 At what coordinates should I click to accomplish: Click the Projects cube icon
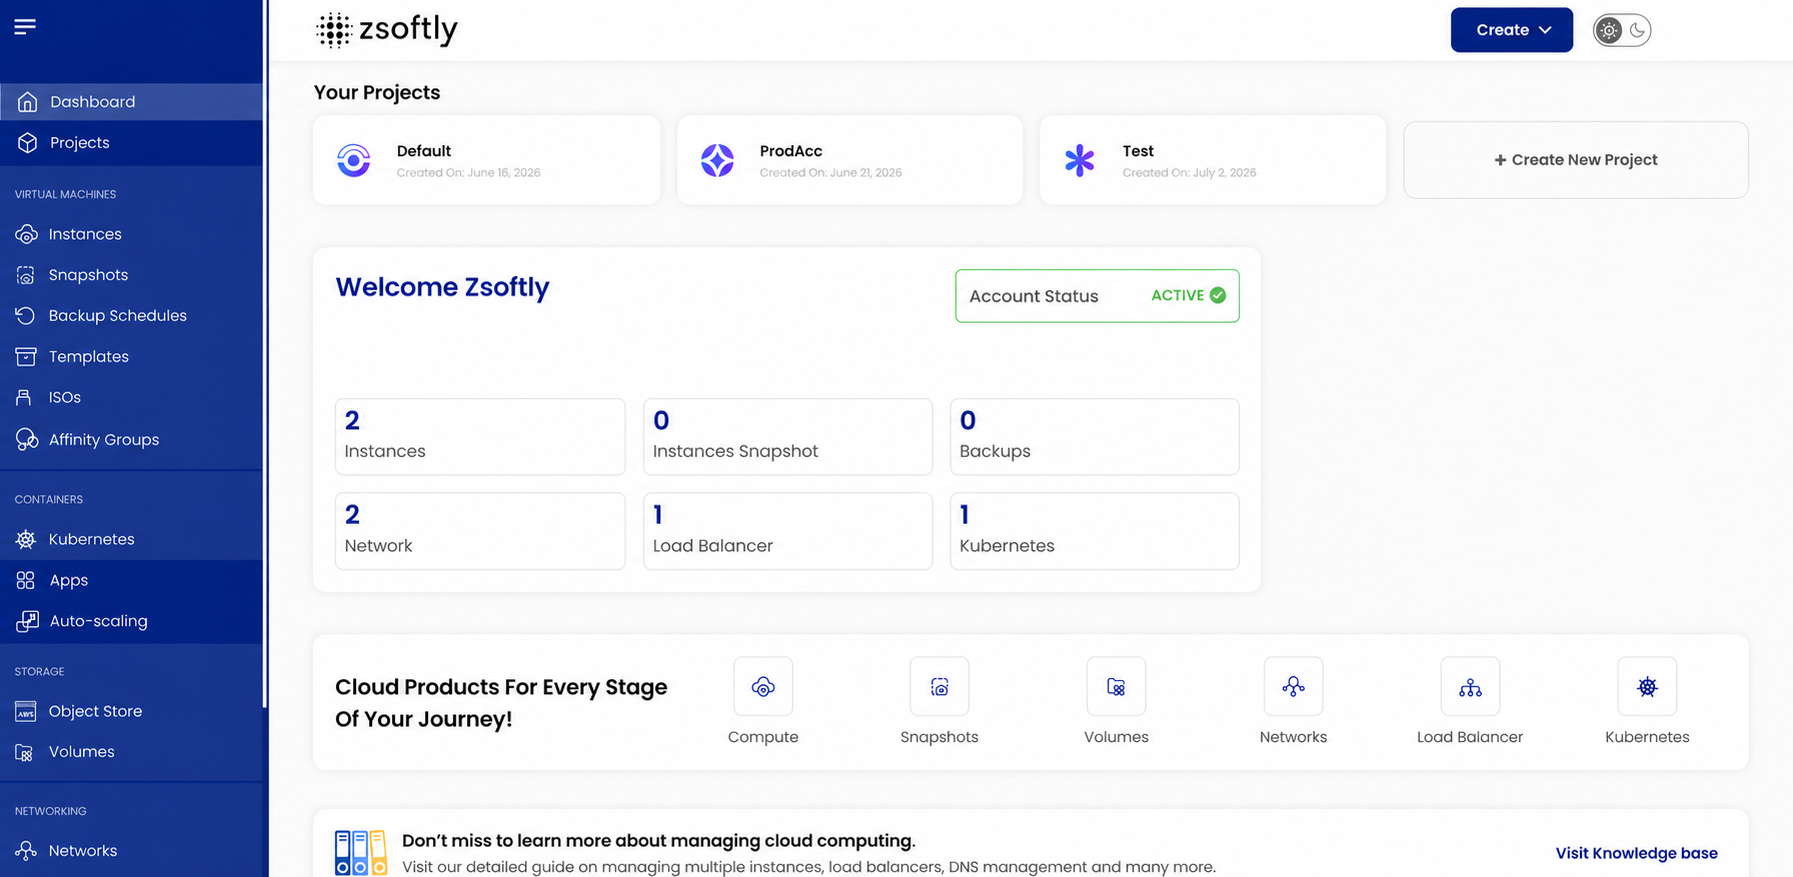pos(27,143)
